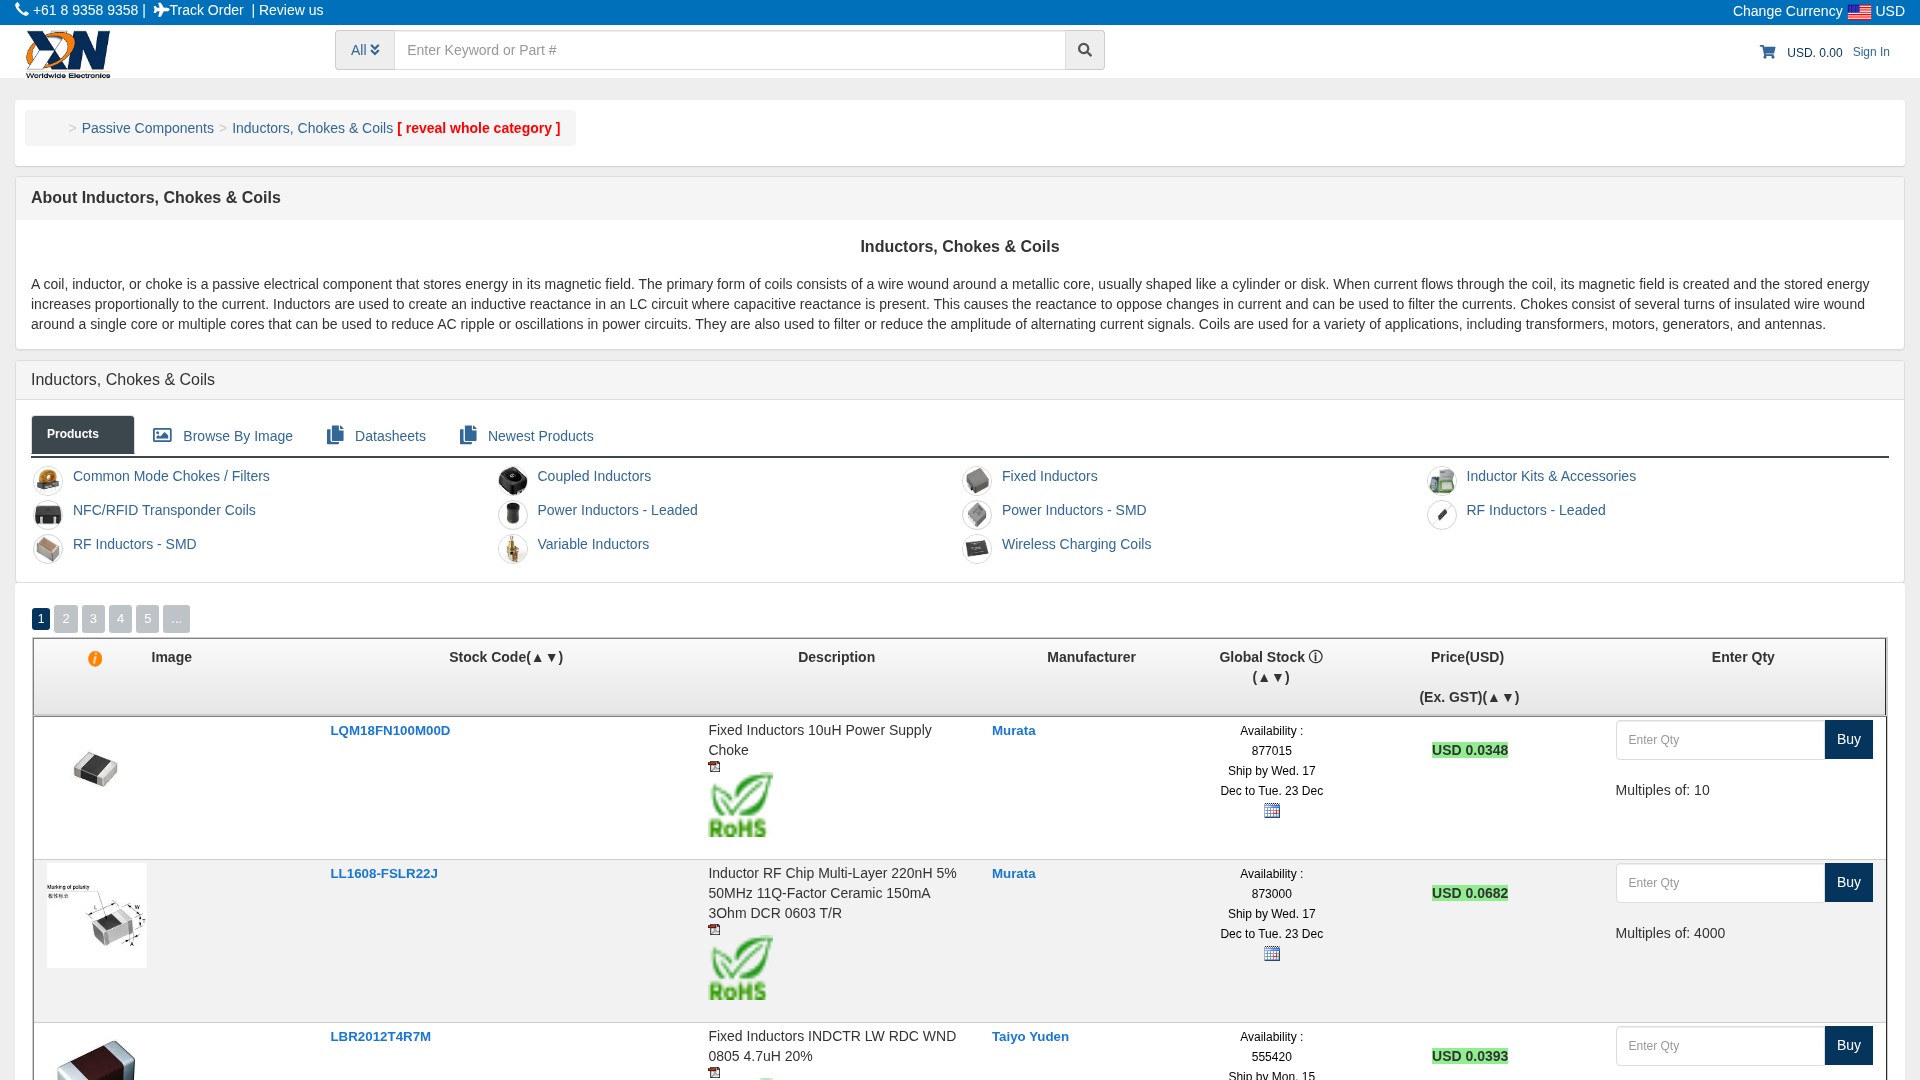Image resolution: width=1920 pixels, height=1080 pixels.
Task: Open the calendar icon for LQM18FN100M00D availability
Action: pos(1272,811)
